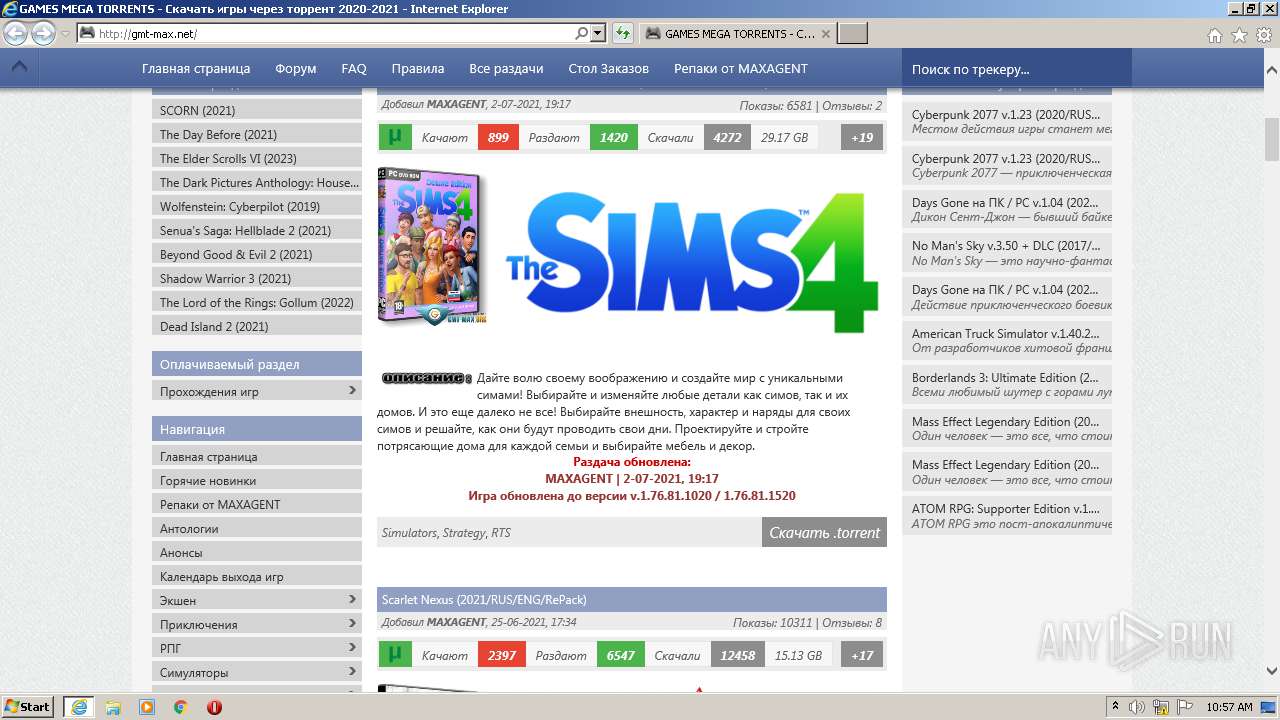Click the +17 rating button
This screenshot has width=1280, height=720.
[862, 655]
